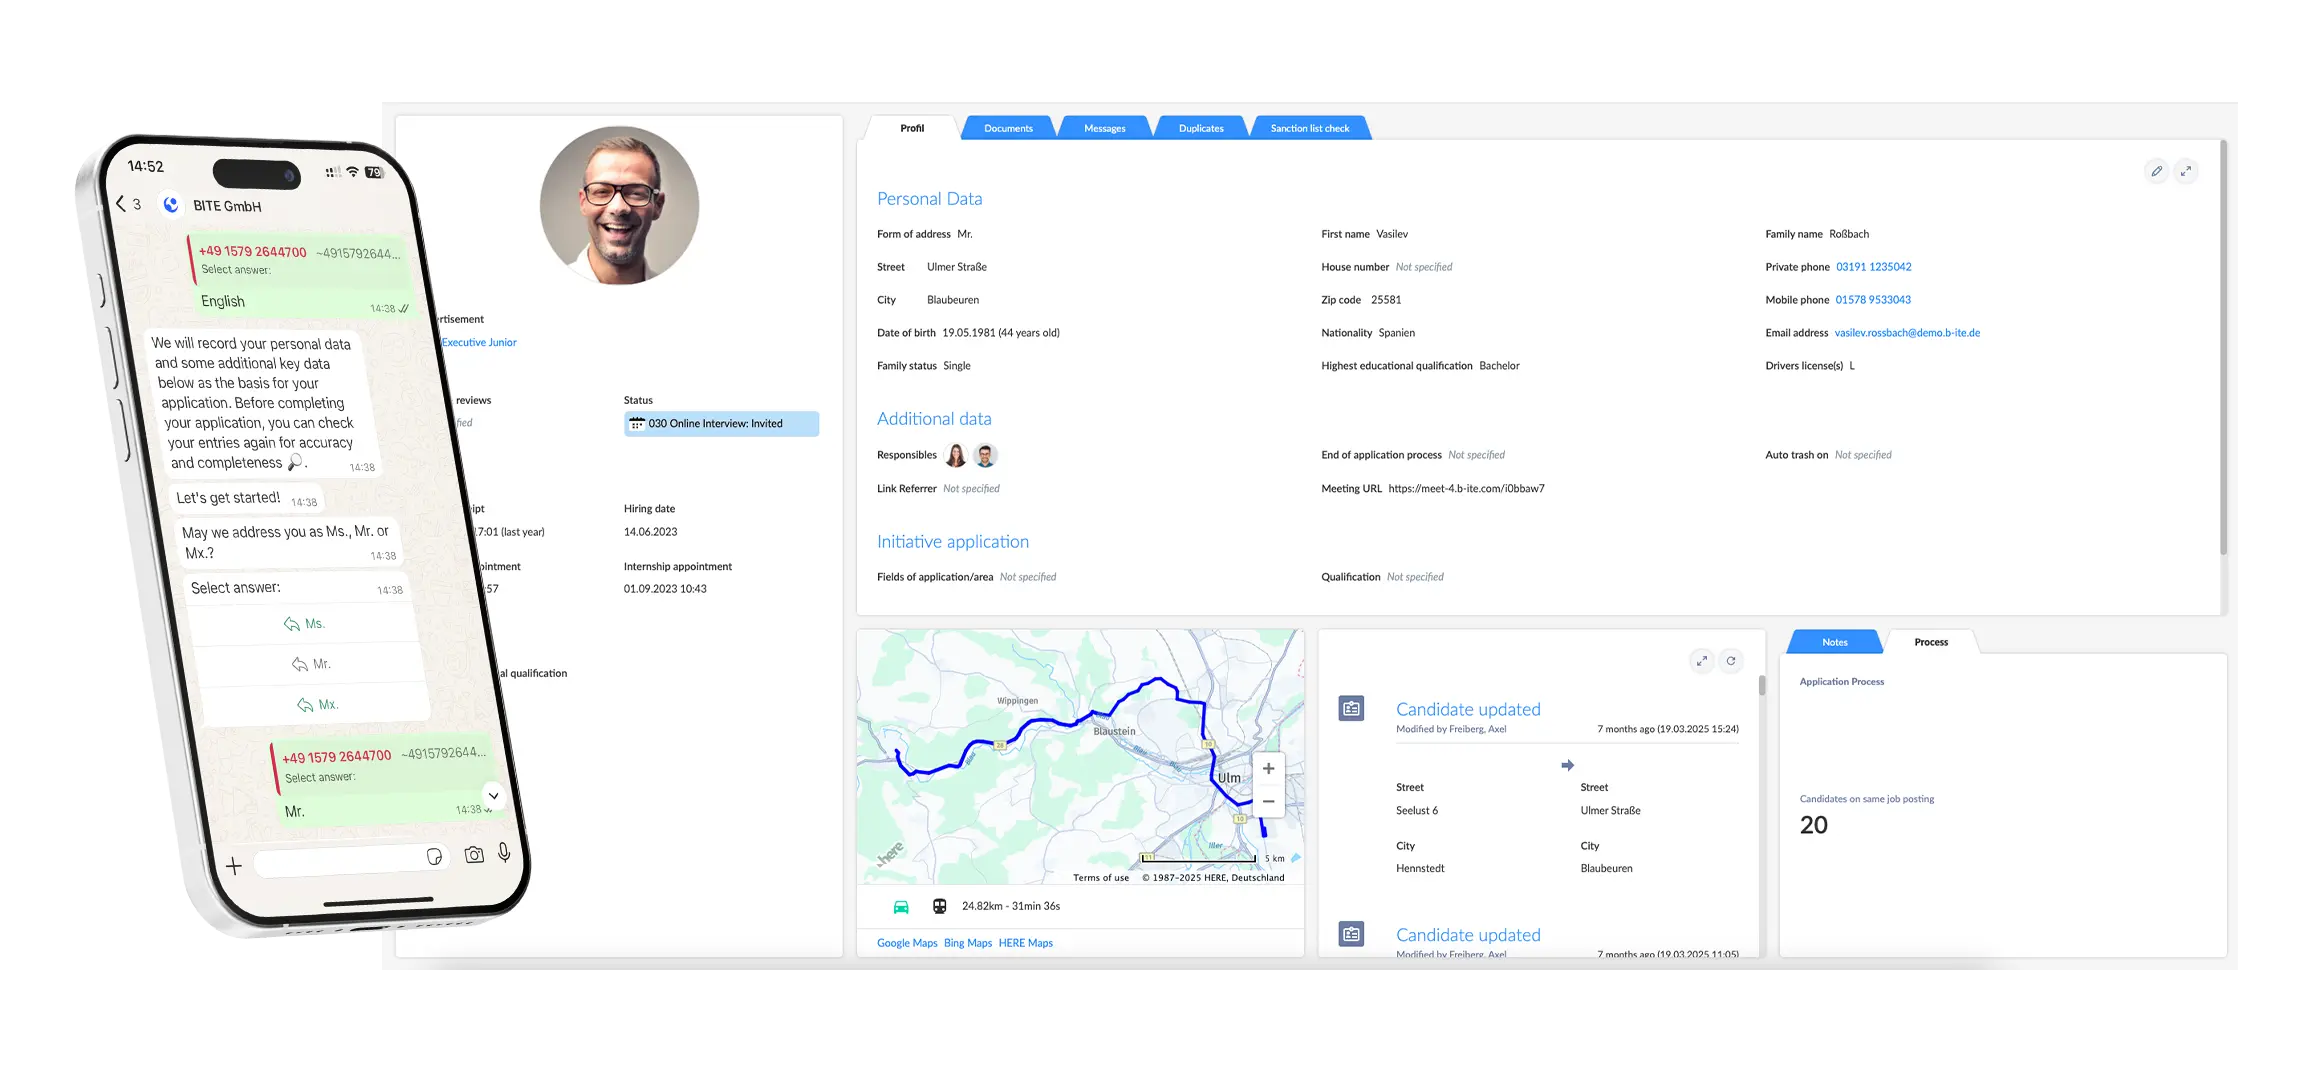Open the Sanction list check tab
This screenshot has height=1071, width=2302.
pyautogui.click(x=1309, y=128)
